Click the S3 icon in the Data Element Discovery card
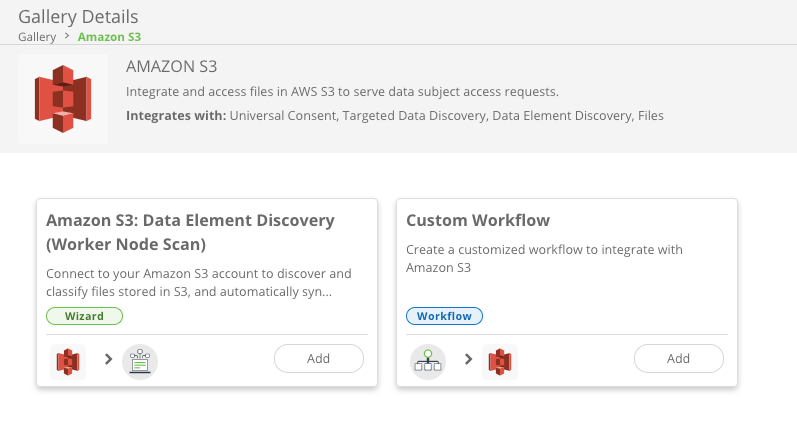The width and height of the screenshot is (797, 436). [x=68, y=362]
